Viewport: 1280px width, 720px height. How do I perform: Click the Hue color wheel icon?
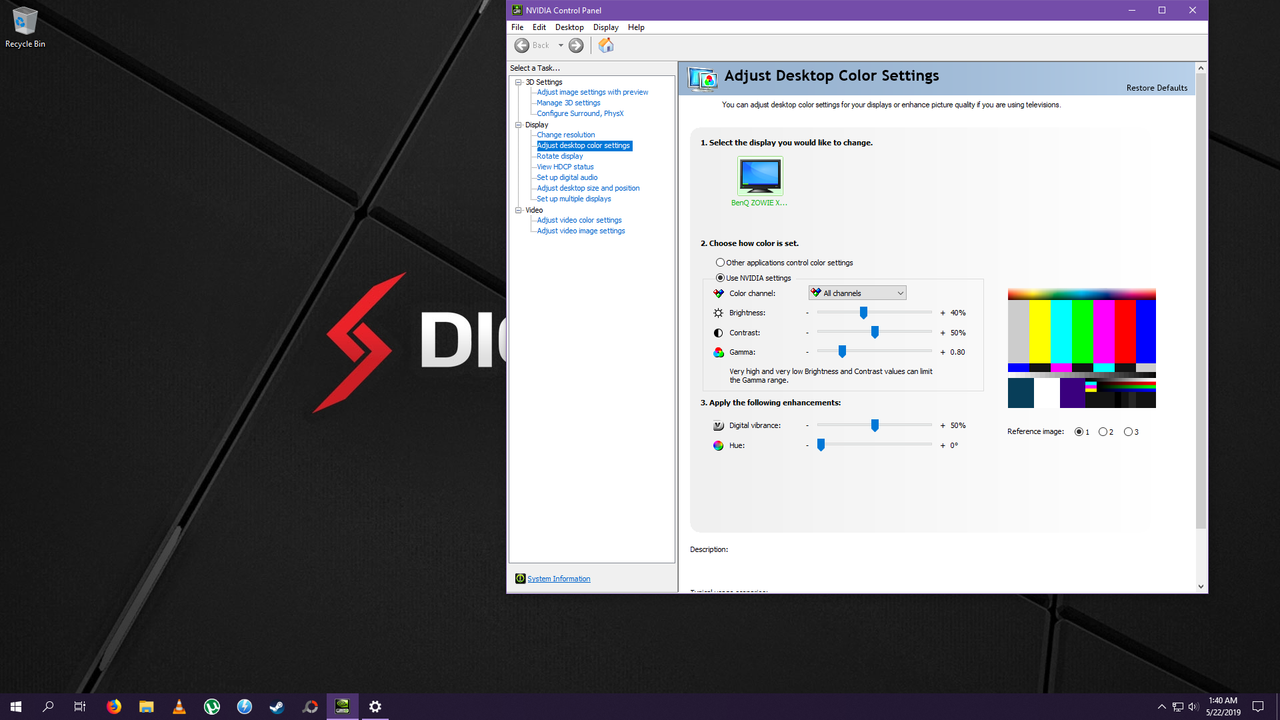click(x=718, y=445)
